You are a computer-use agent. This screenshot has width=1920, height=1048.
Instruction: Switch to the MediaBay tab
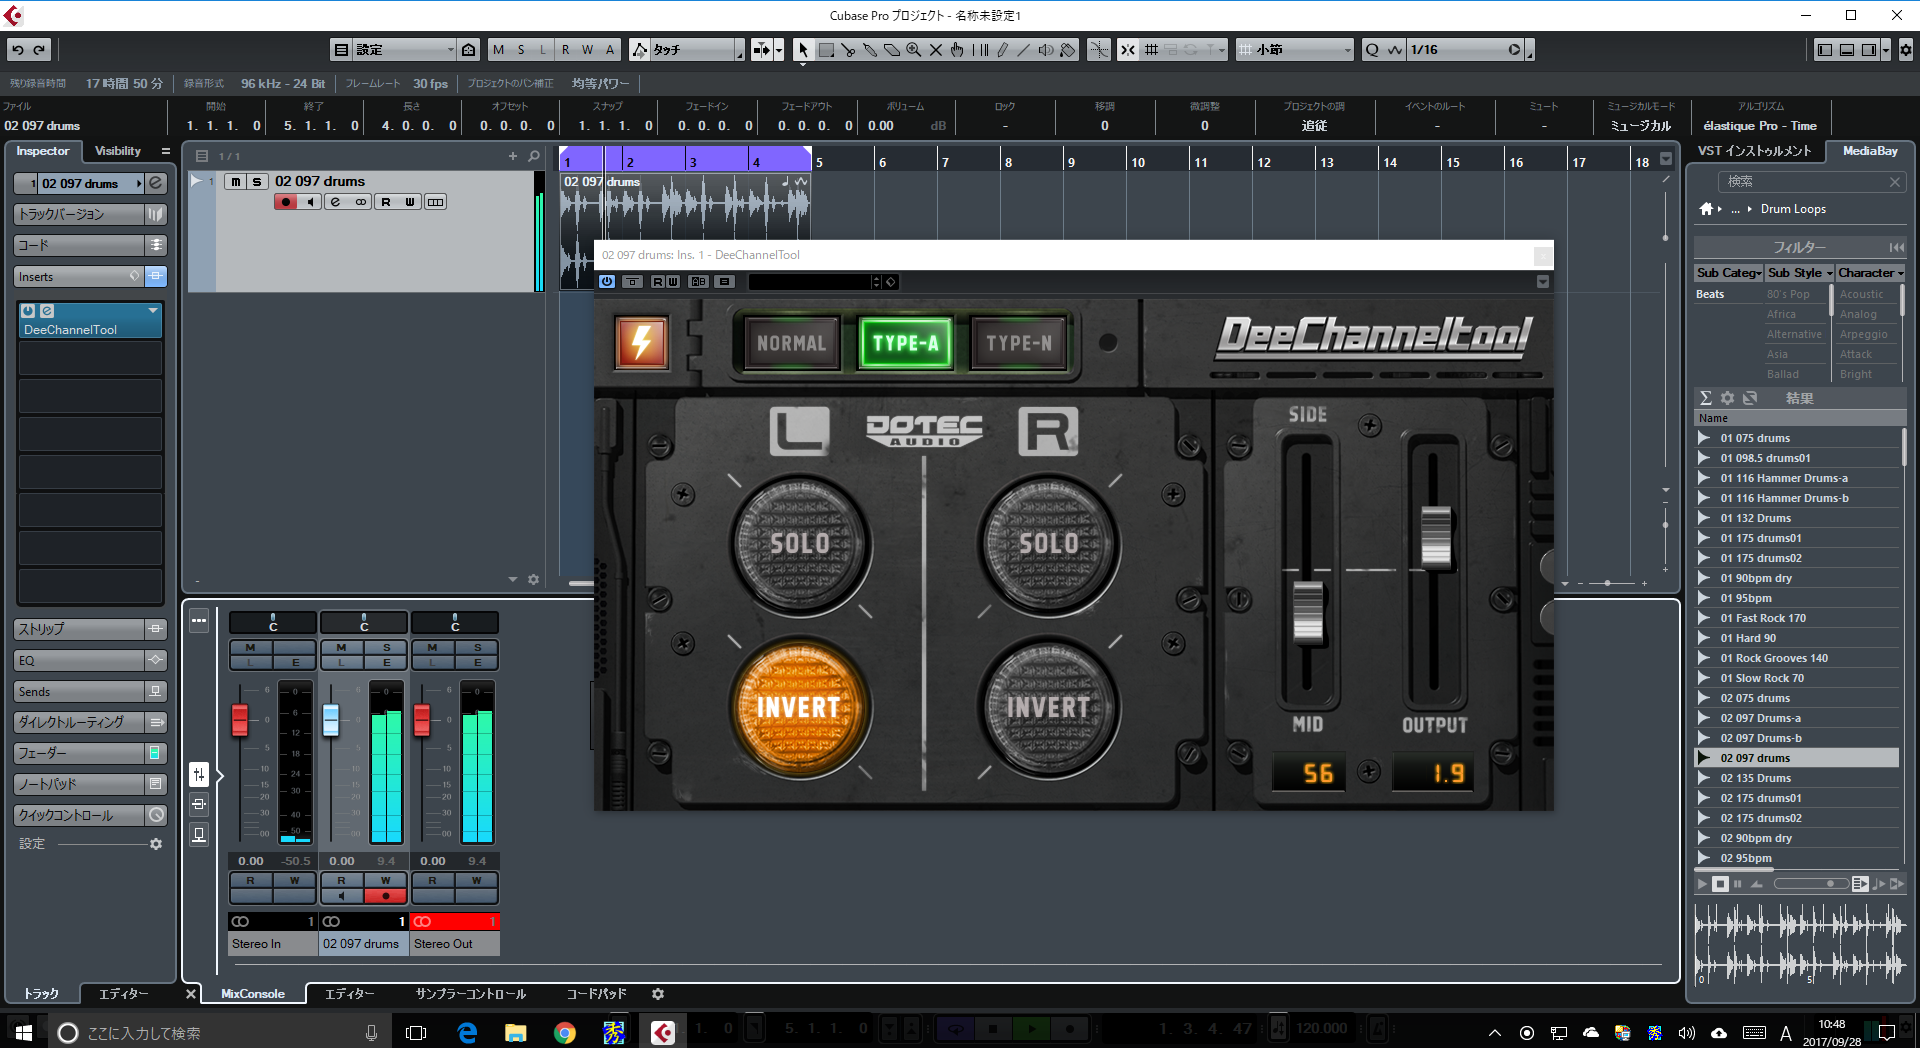click(1870, 151)
